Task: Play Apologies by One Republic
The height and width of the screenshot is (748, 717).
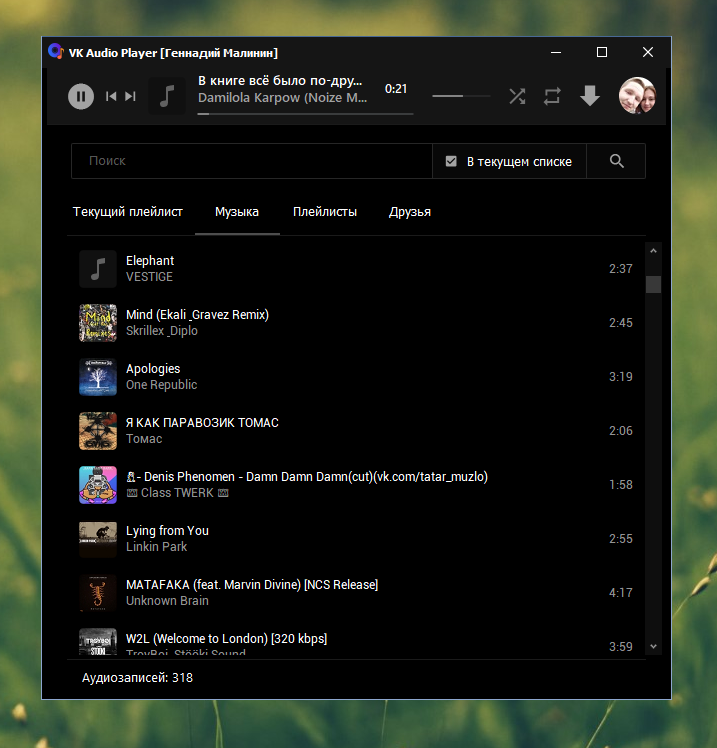Action: [x=356, y=376]
